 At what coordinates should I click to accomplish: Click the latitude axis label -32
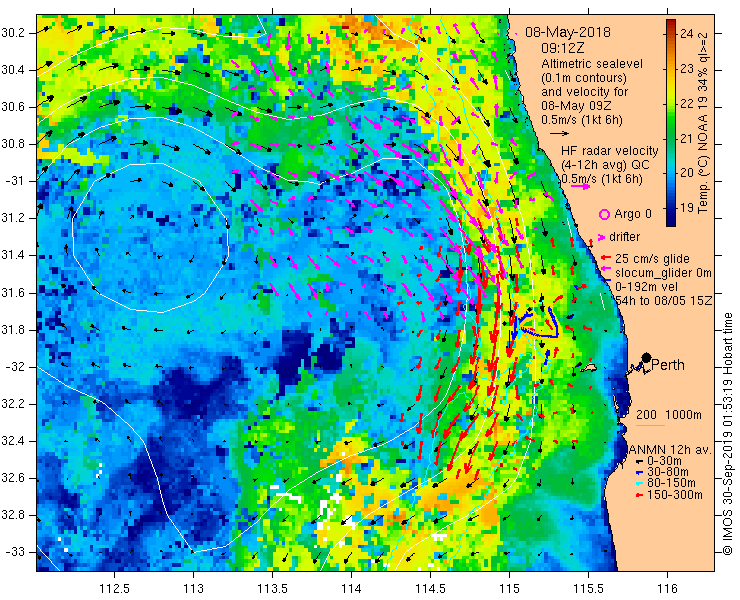[x=17, y=367]
